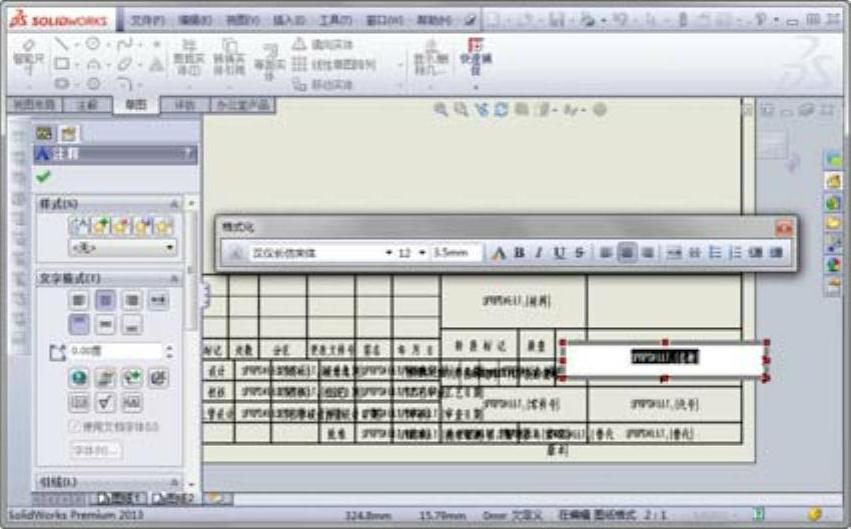
Task: Click Add style star icon
Action: pyautogui.click(x=101, y=225)
